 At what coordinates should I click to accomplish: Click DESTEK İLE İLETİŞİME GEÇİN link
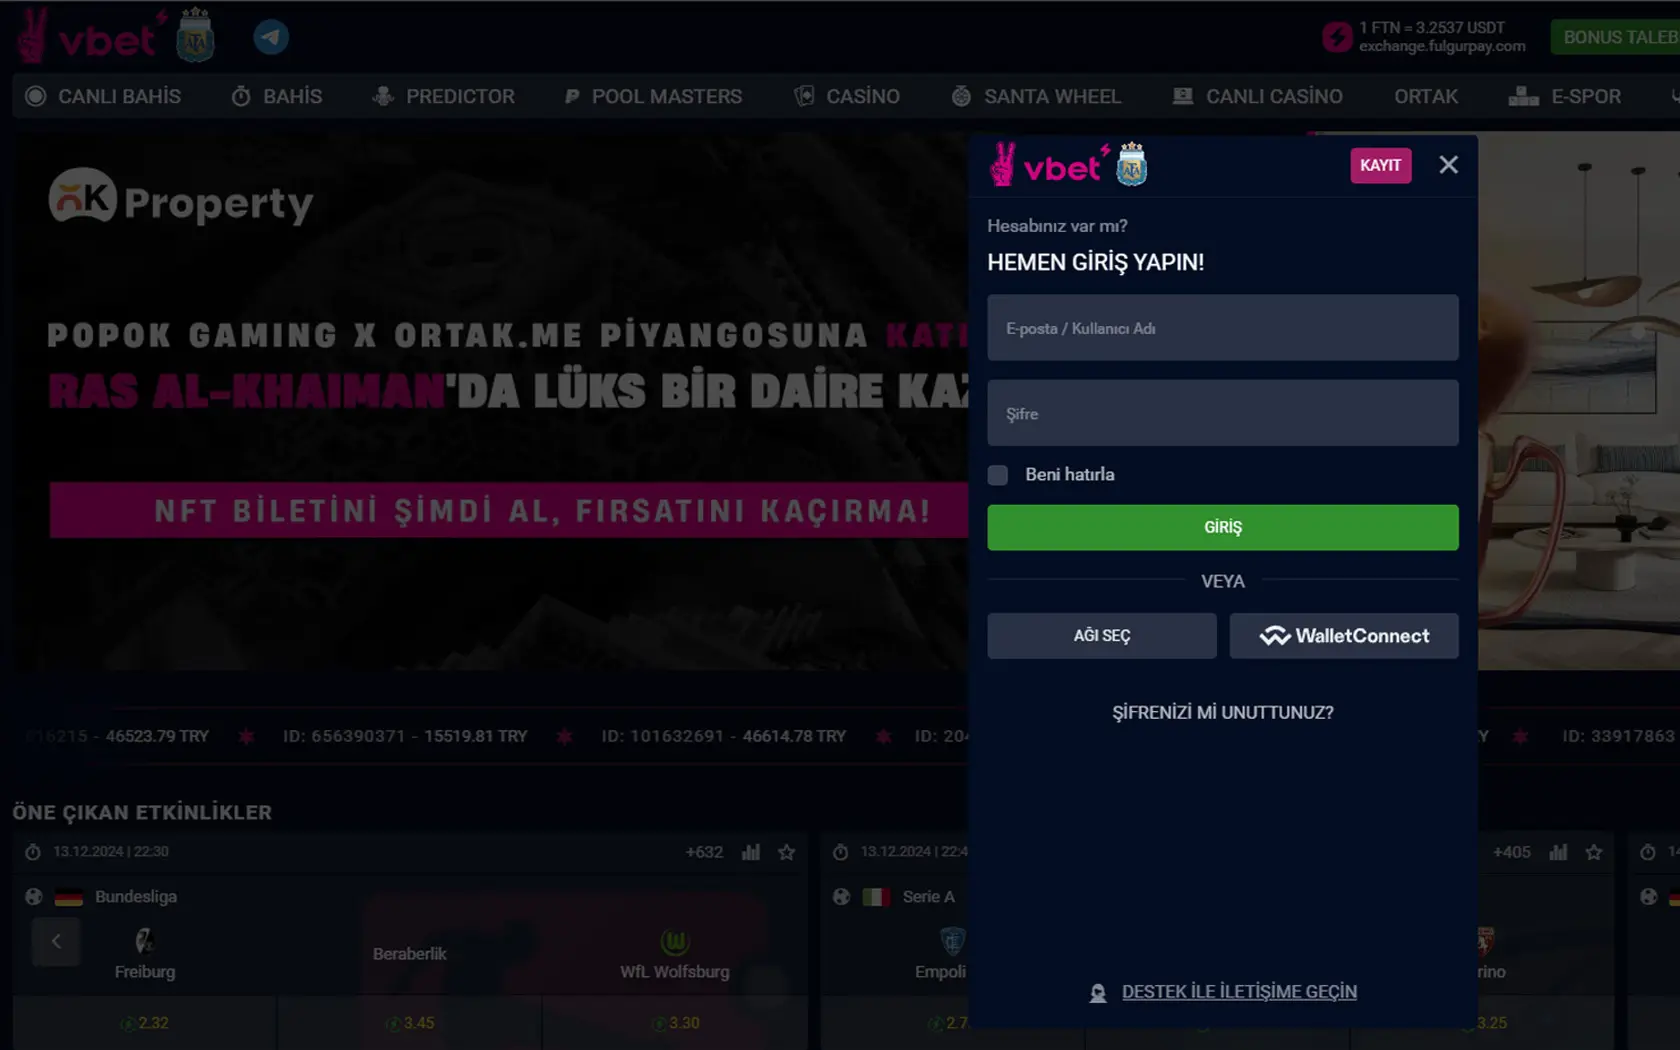click(x=1239, y=992)
